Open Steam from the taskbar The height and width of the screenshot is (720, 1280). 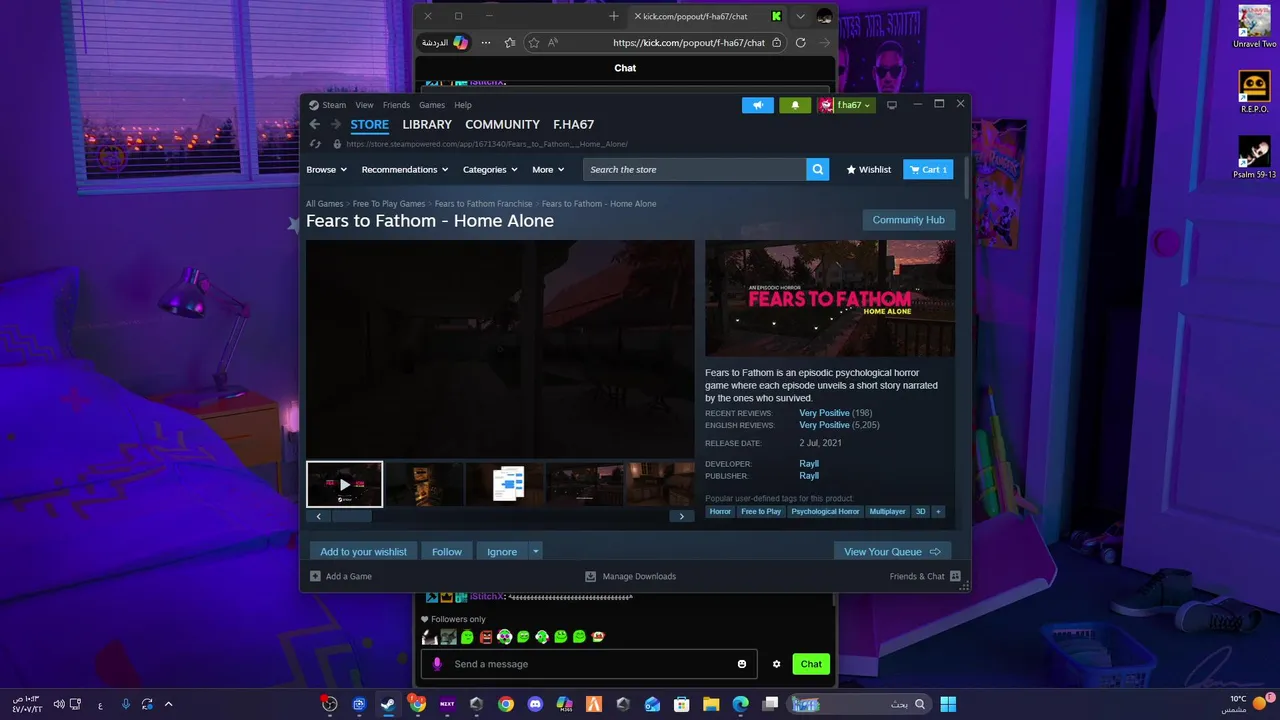[x=388, y=704]
